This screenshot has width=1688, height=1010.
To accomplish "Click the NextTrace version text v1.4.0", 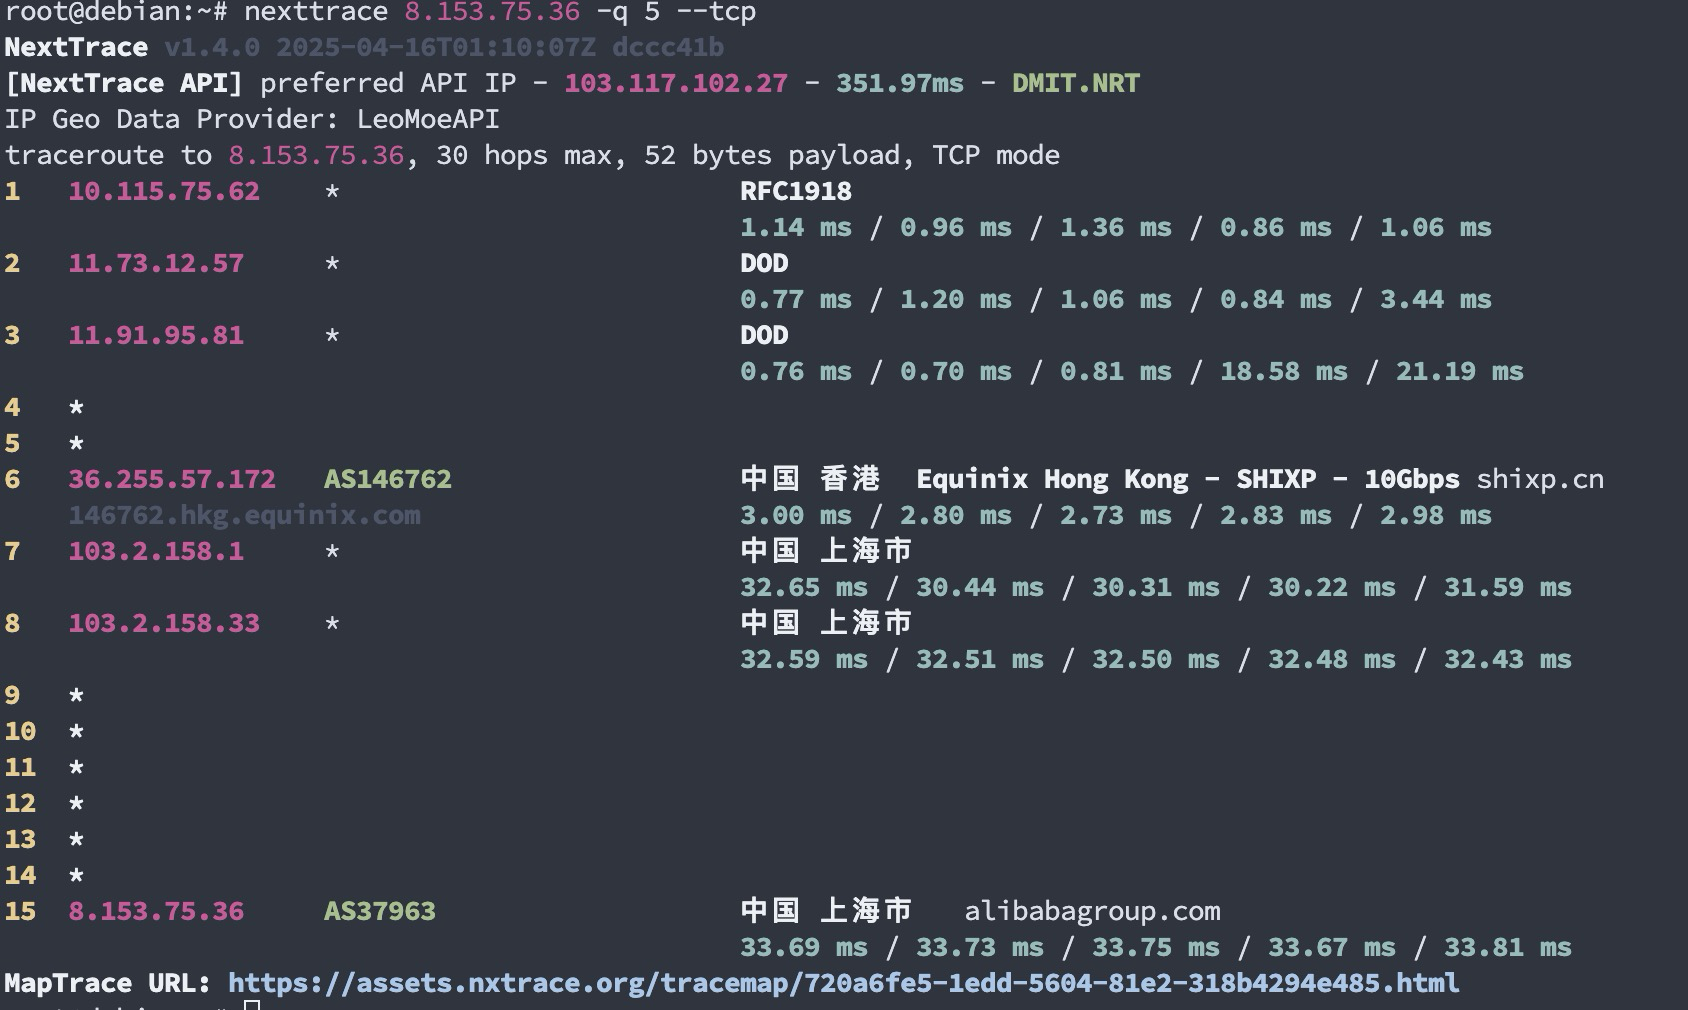I will 212,47.
